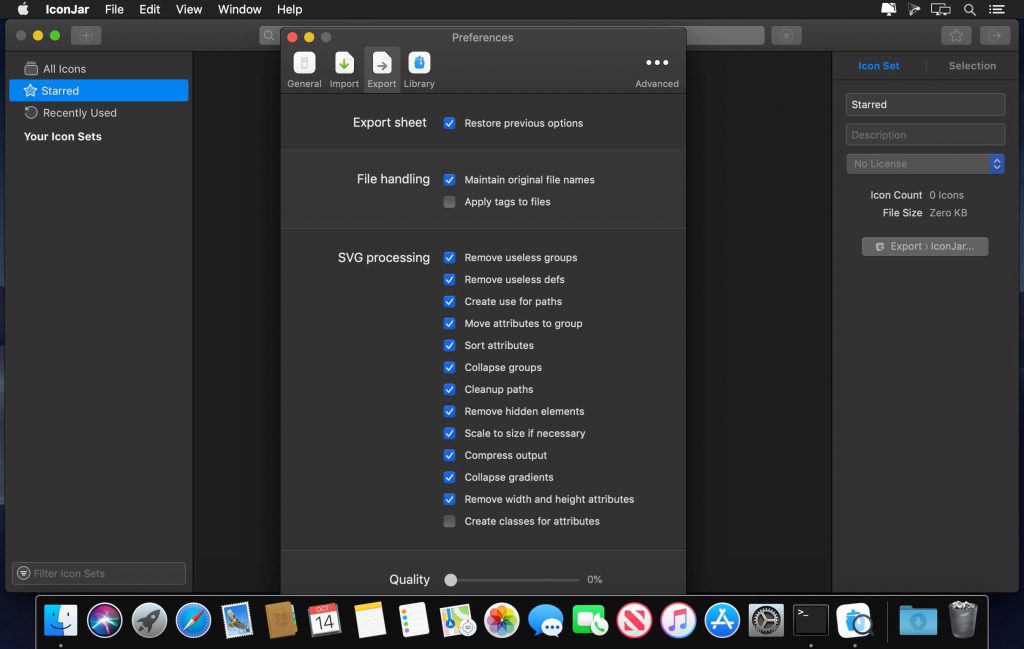Click the add icon set plus button

(85, 35)
